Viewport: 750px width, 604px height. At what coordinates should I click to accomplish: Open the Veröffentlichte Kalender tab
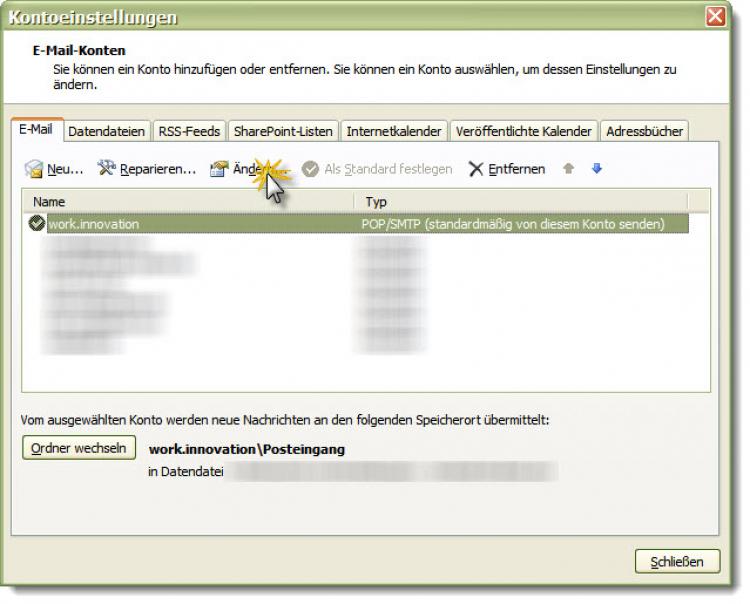(524, 131)
